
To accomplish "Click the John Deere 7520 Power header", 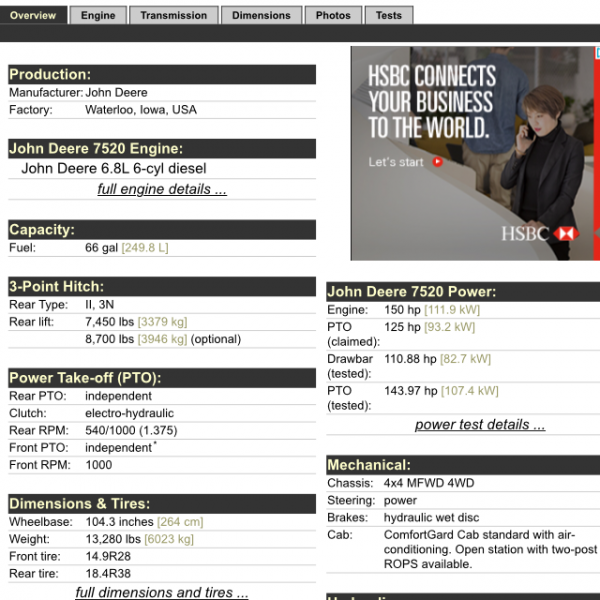I will click(x=463, y=292).
